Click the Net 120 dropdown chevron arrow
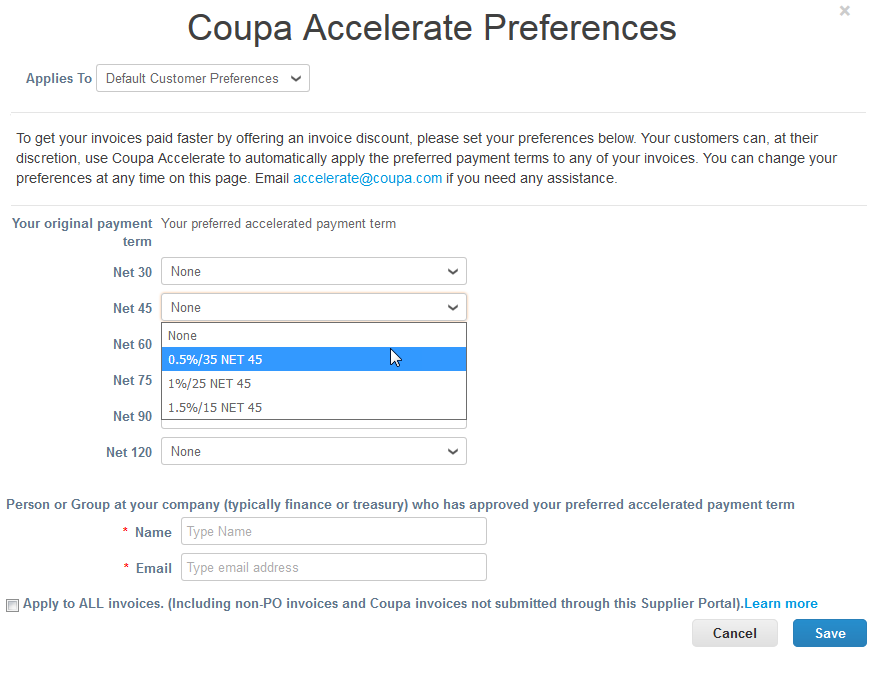871x677 pixels. (x=453, y=452)
